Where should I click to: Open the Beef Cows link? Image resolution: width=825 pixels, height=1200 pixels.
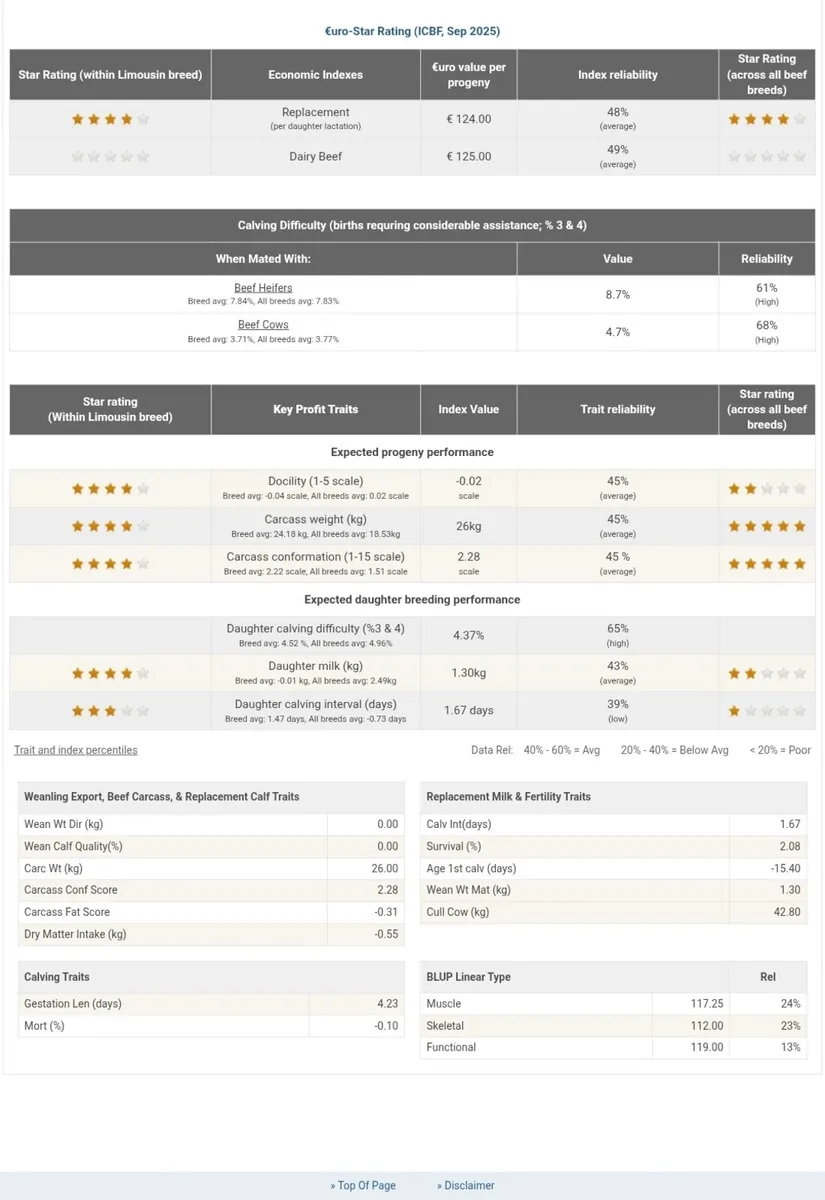(263, 325)
